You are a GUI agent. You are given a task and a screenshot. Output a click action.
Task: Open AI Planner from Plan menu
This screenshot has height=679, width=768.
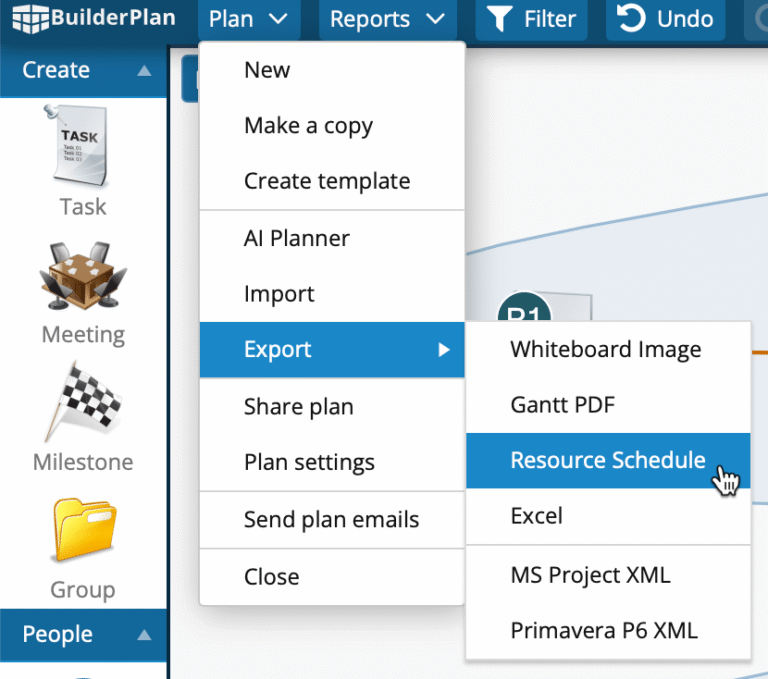point(296,238)
